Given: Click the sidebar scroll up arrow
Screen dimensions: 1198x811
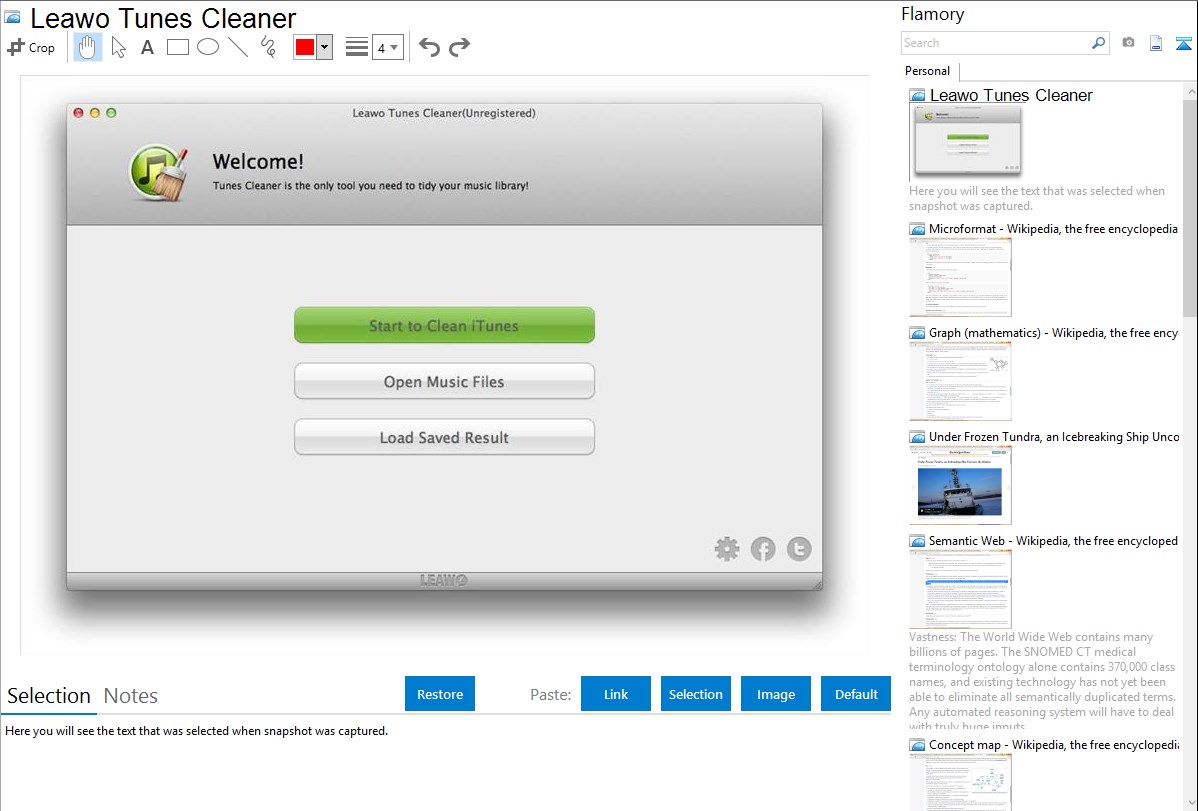Looking at the screenshot, I should 1190,91.
